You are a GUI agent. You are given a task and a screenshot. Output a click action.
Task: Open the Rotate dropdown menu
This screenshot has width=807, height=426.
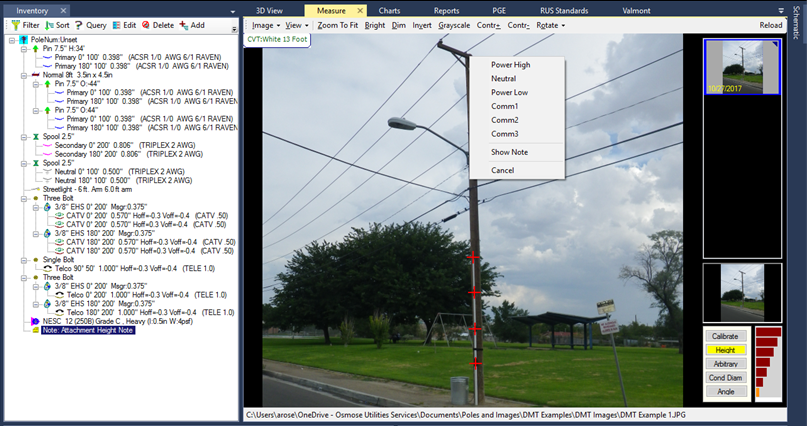(x=550, y=25)
